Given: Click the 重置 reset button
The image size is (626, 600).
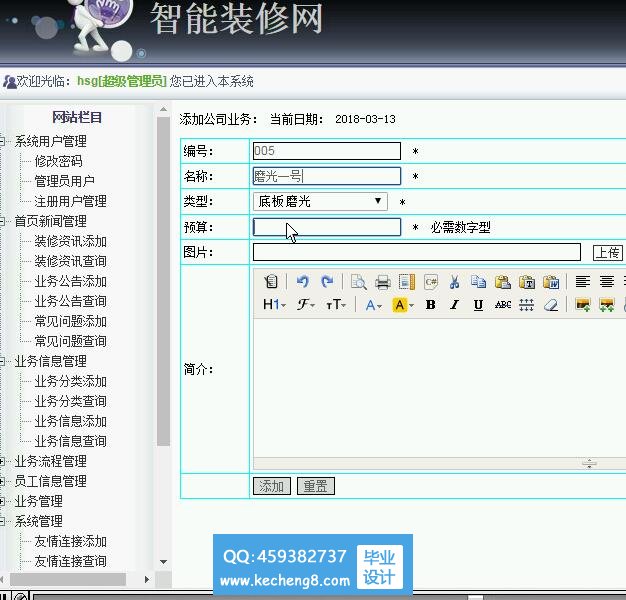Looking at the screenshot, I should coord(316,486).
